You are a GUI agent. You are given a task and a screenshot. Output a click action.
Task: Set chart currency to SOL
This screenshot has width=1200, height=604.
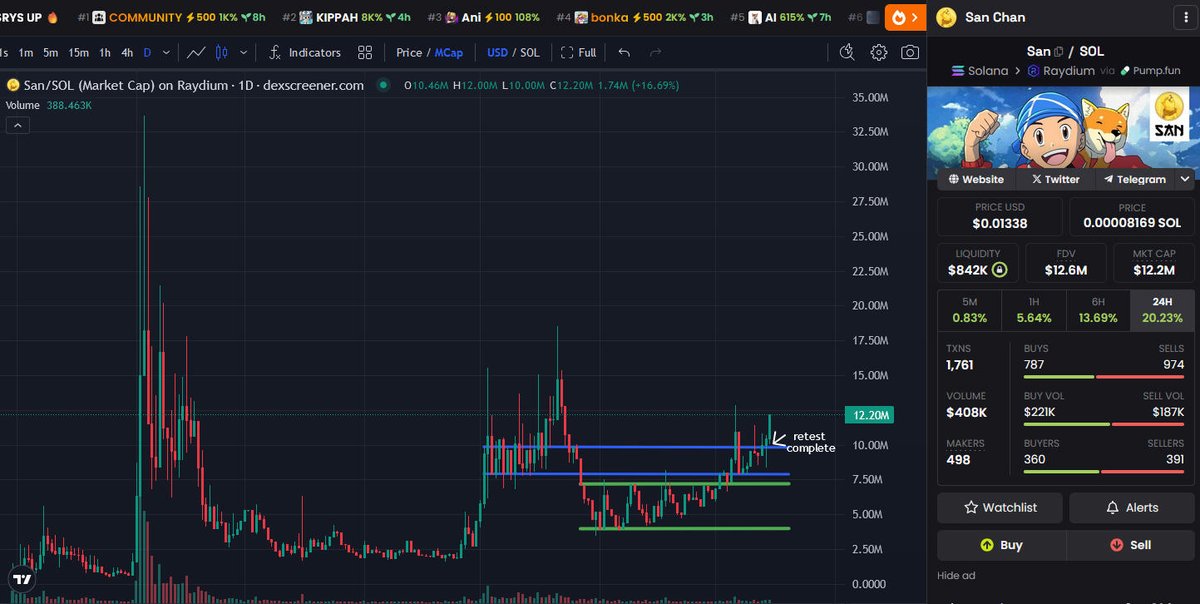pyautogui.click(x=529, y=52)
